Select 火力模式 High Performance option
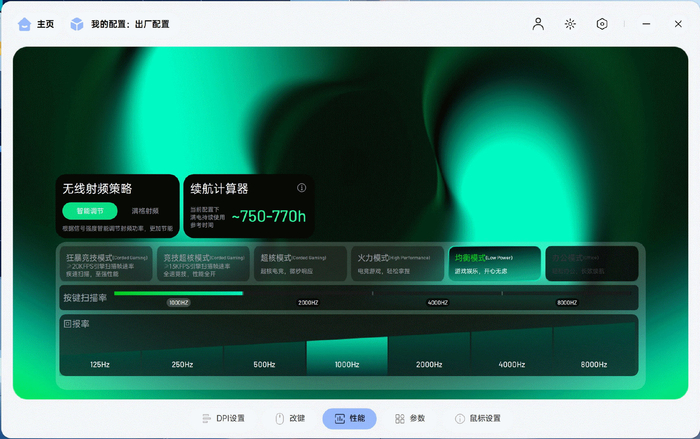This screenshot has height=439, width=700. pos(397,263)
